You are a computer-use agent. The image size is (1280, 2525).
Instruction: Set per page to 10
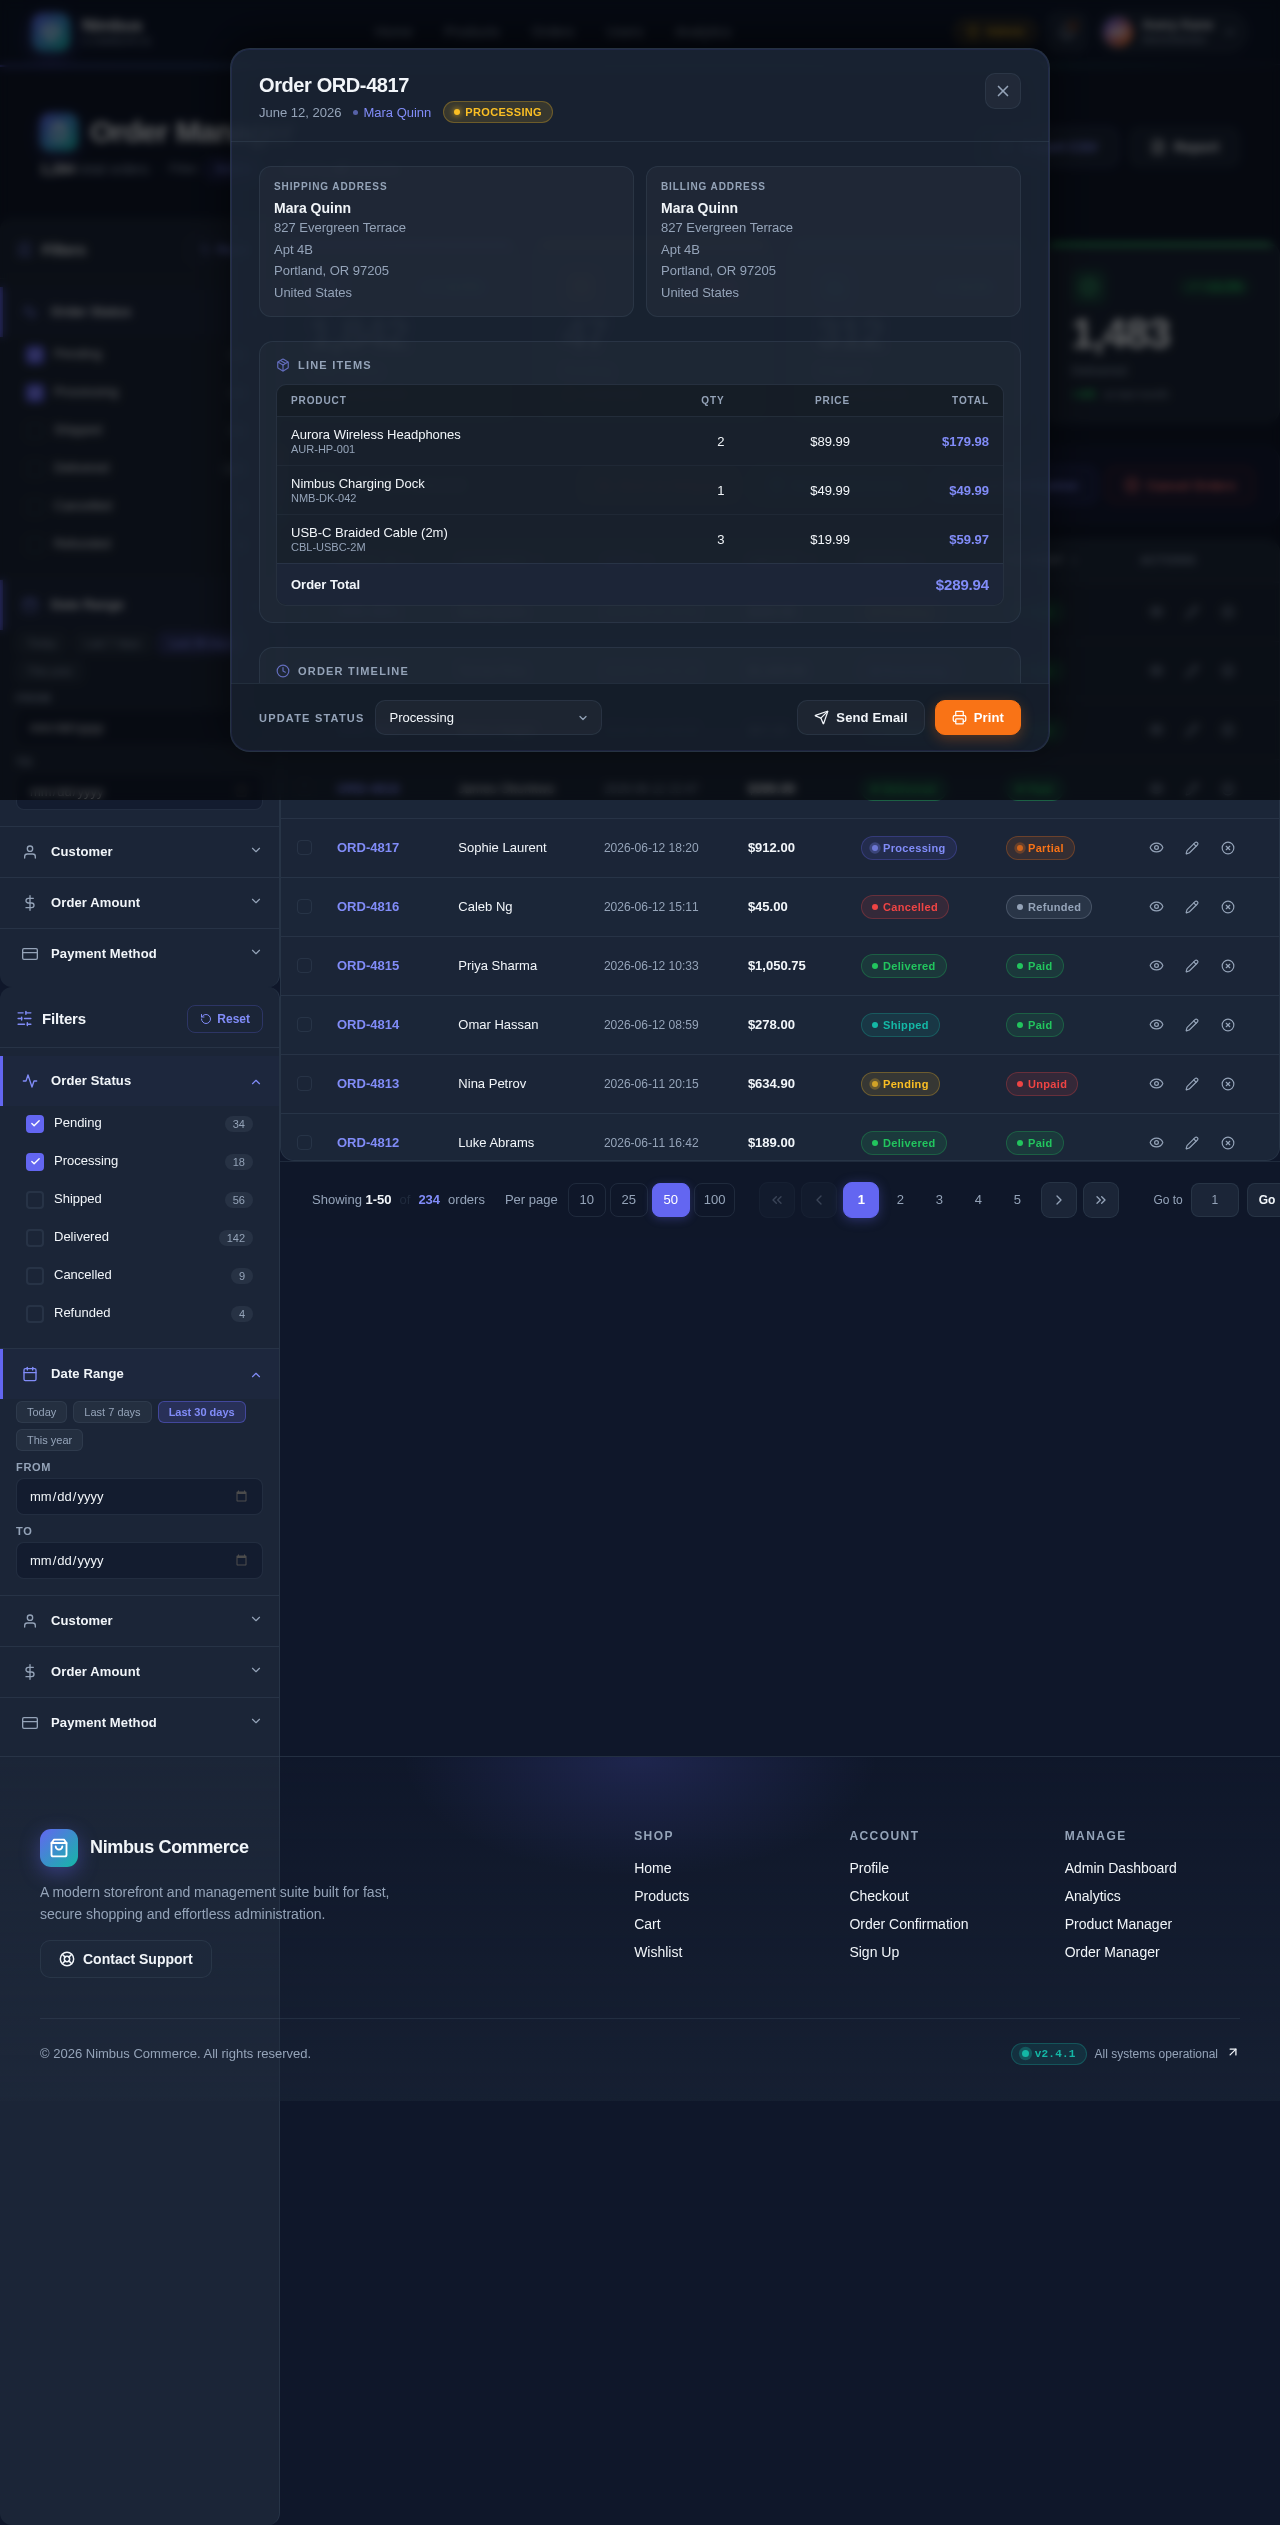[587, 1200]
